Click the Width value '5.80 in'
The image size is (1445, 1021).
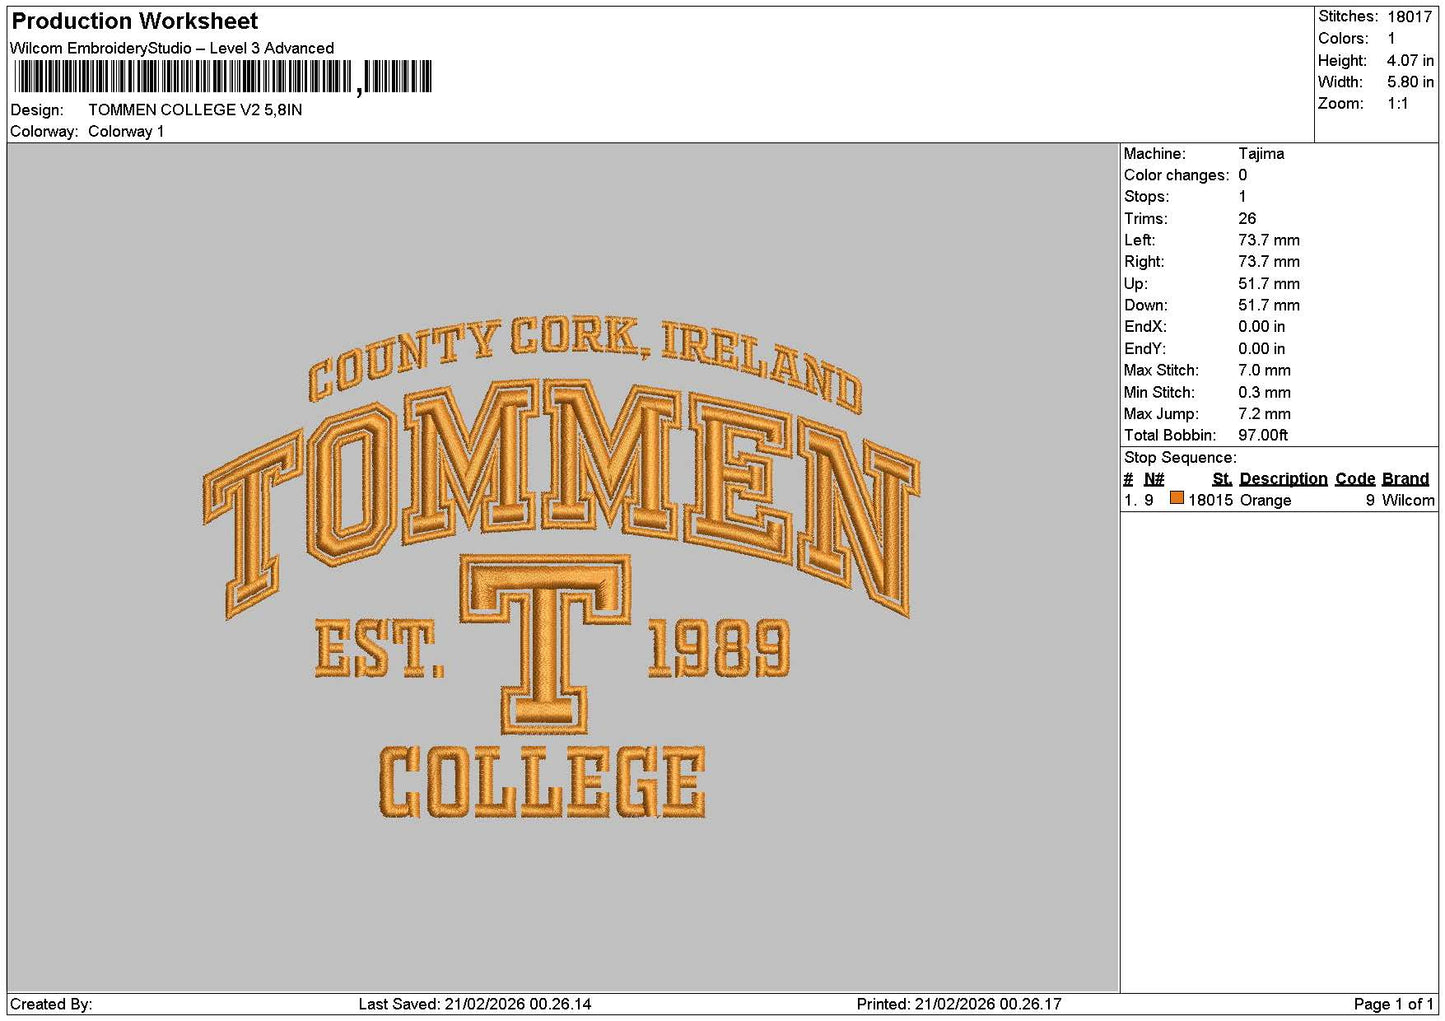[x=1410, y=83]
